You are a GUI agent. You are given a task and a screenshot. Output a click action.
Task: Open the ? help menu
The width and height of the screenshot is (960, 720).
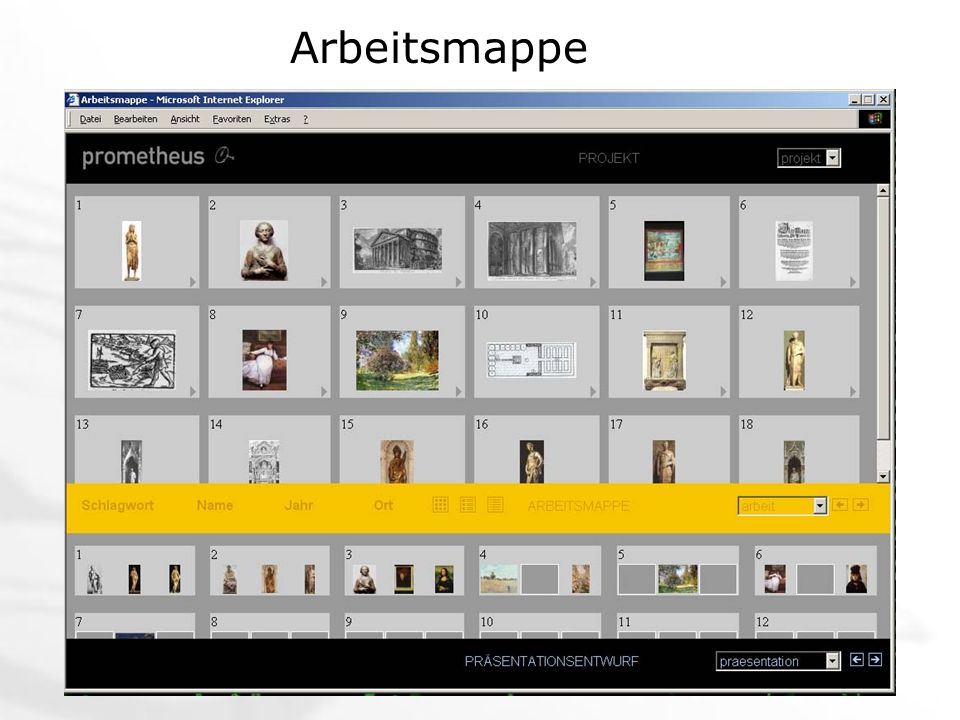click(306, 119)
